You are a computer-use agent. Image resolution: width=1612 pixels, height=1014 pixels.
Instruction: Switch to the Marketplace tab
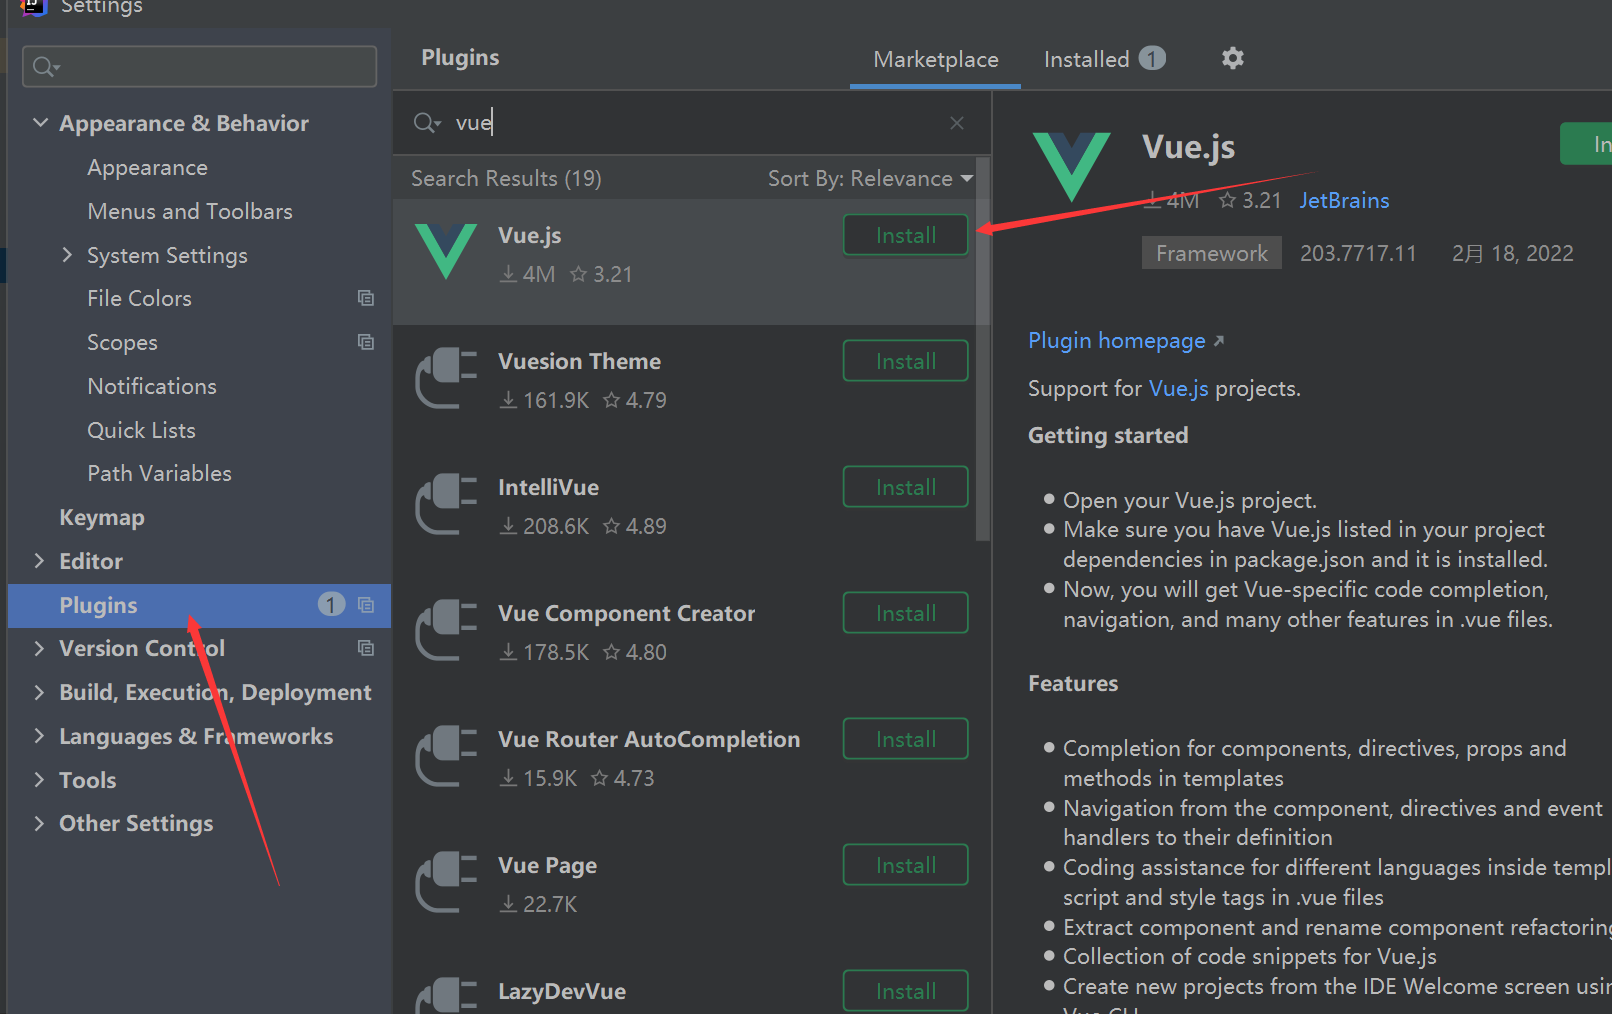[935, 59]
